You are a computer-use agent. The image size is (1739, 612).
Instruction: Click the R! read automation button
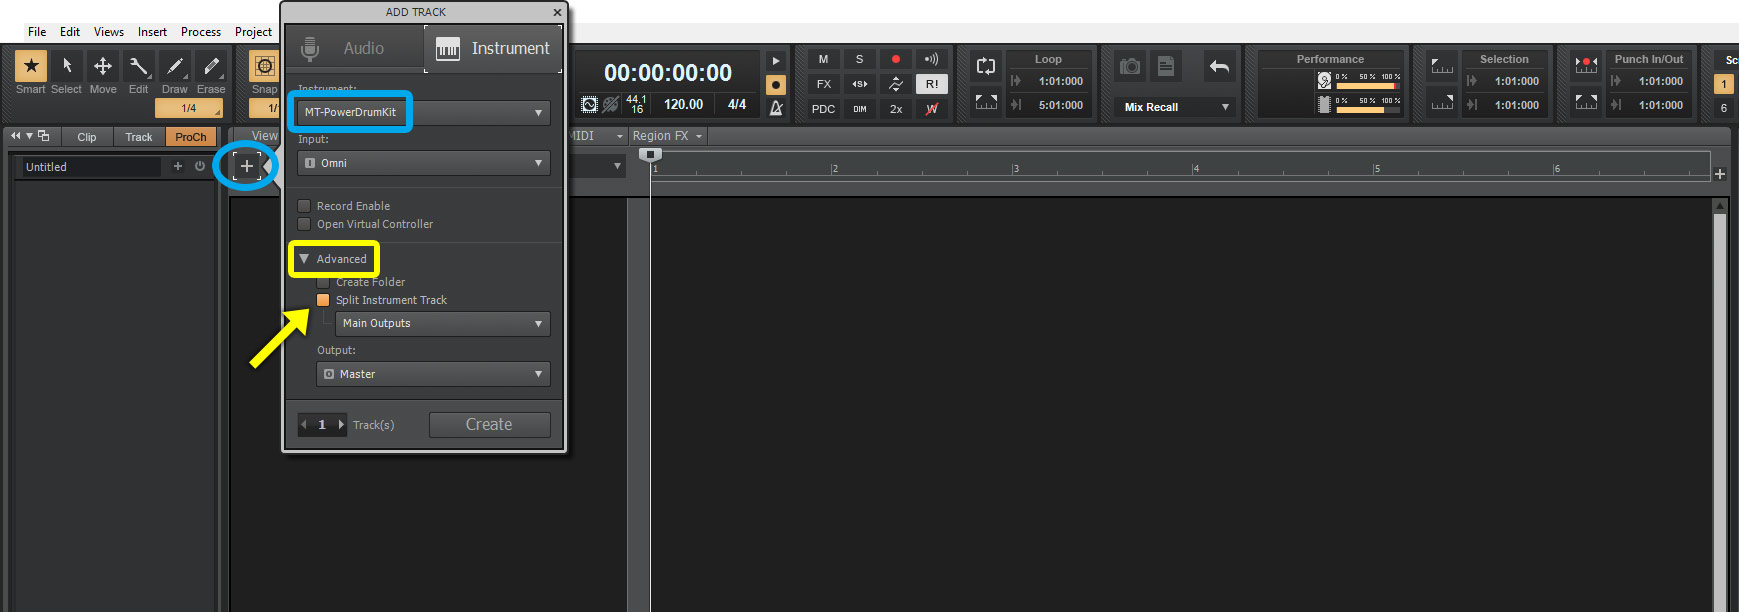coord(931,84)
